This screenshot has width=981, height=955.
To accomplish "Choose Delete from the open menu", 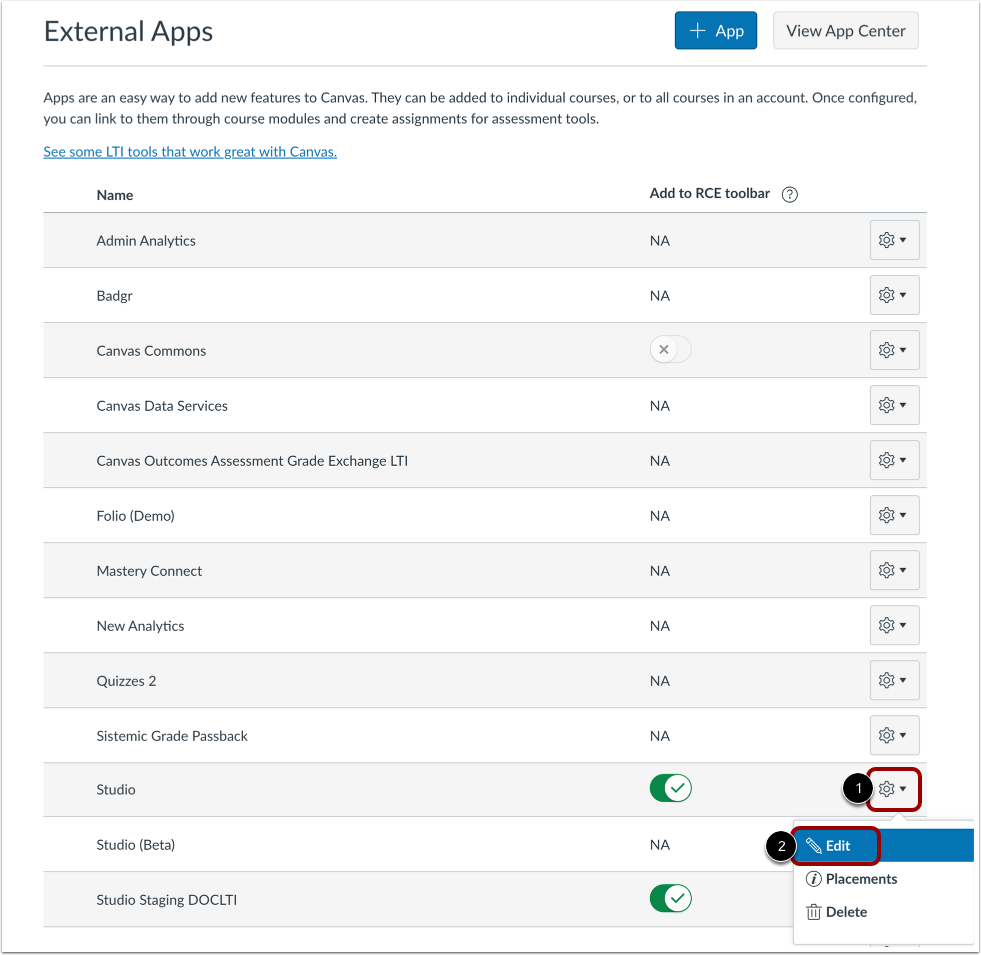I will point(845,911).
